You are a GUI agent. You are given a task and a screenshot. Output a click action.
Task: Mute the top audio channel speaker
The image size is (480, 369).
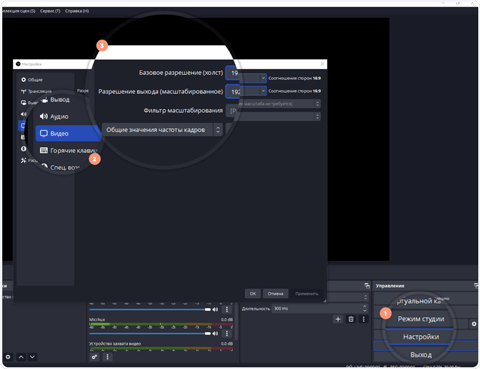[215, 310]
